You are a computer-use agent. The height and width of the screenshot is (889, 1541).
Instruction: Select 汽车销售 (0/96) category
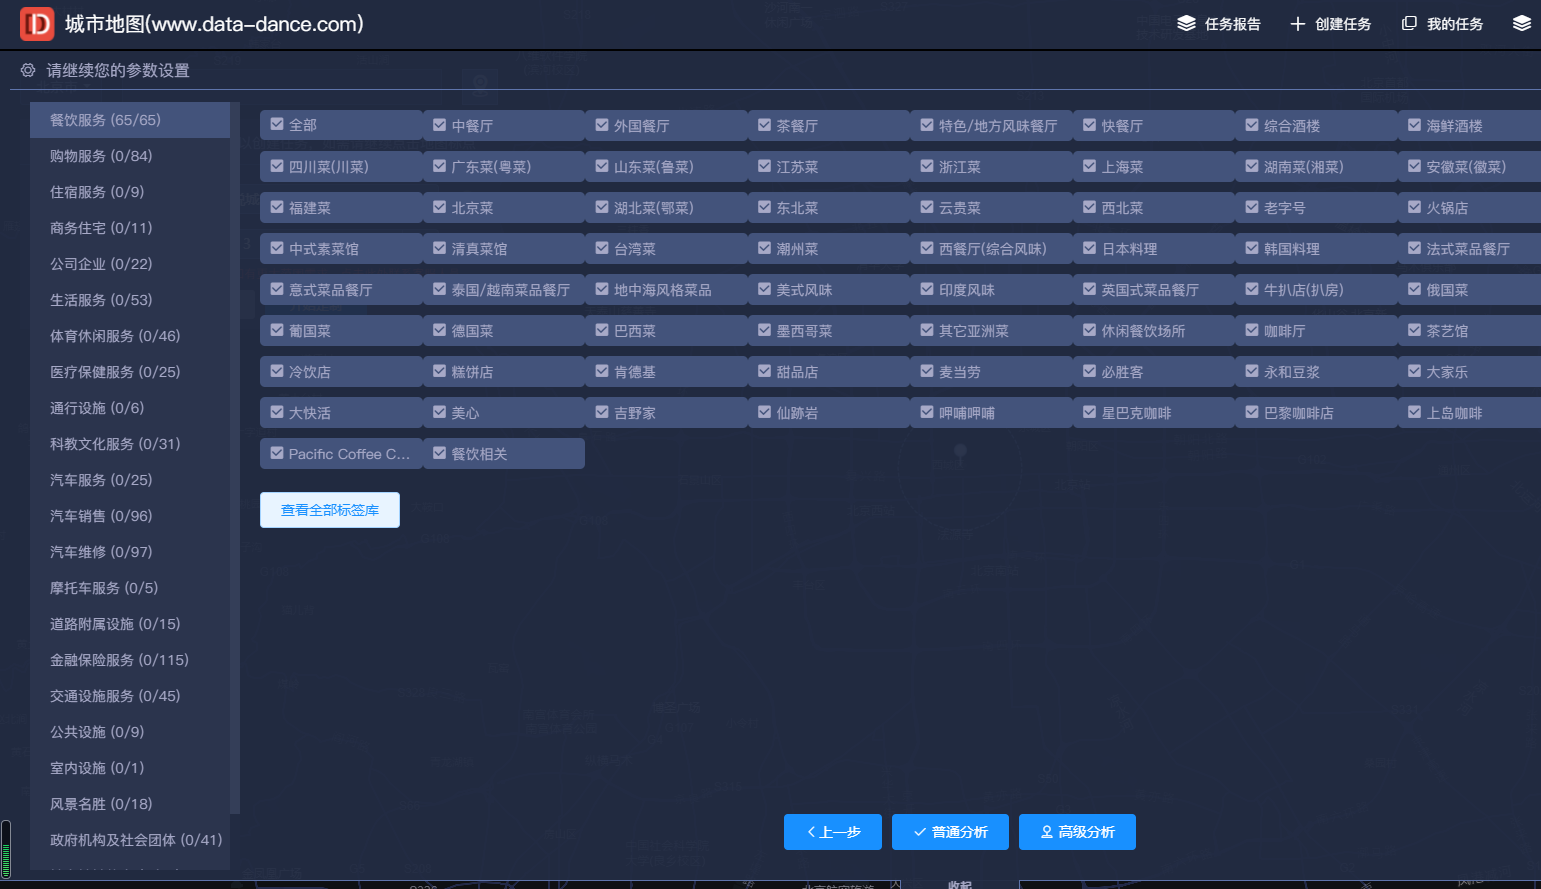point(130,516)
